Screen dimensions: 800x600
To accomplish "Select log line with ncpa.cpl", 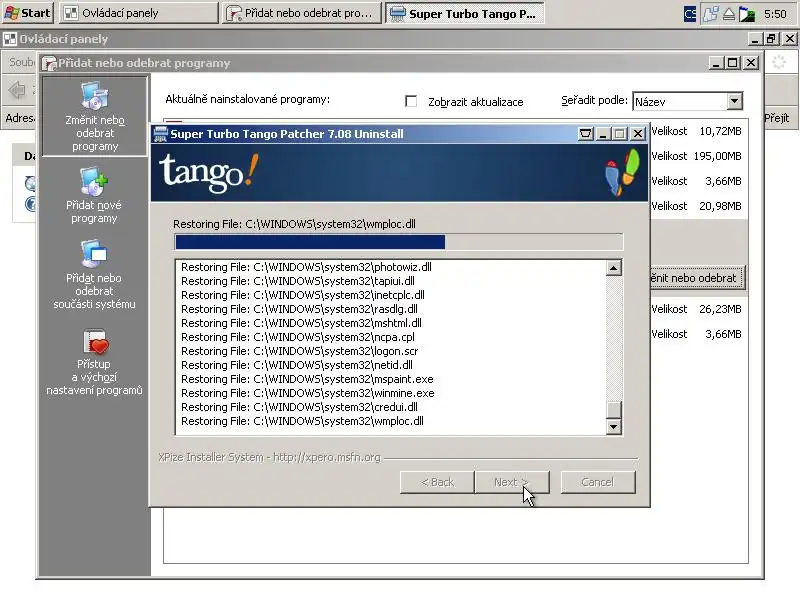I will point(297,337).
